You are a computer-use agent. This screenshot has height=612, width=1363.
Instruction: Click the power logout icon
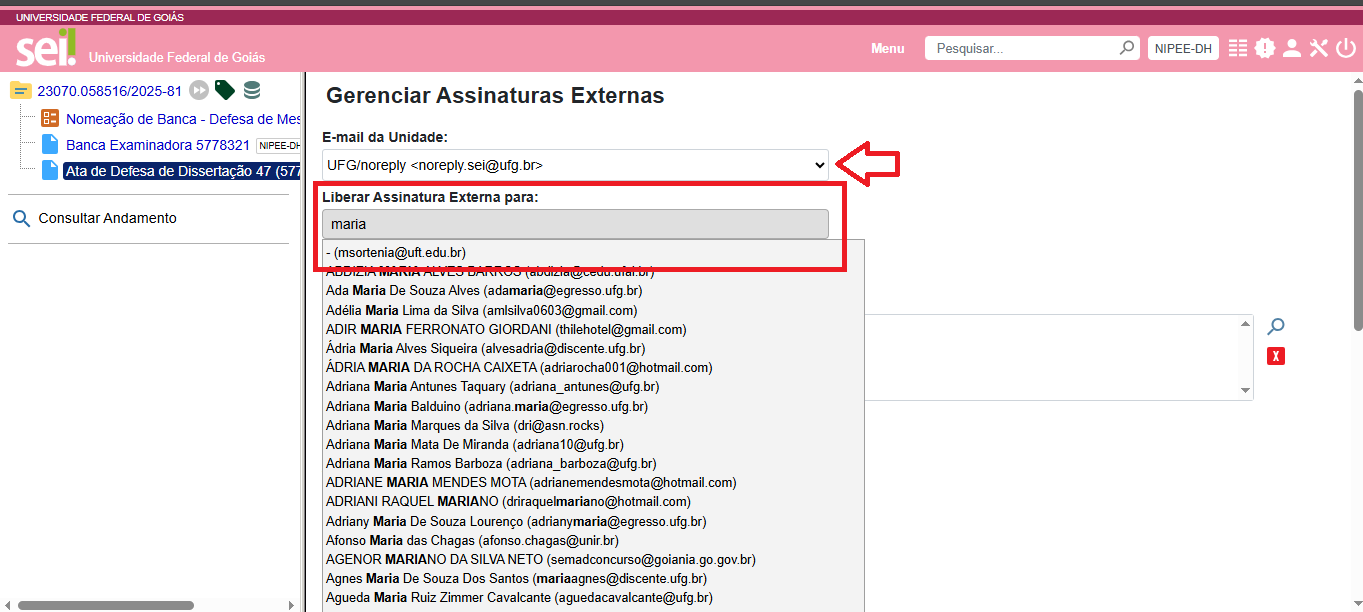(x=1346, y=48)
